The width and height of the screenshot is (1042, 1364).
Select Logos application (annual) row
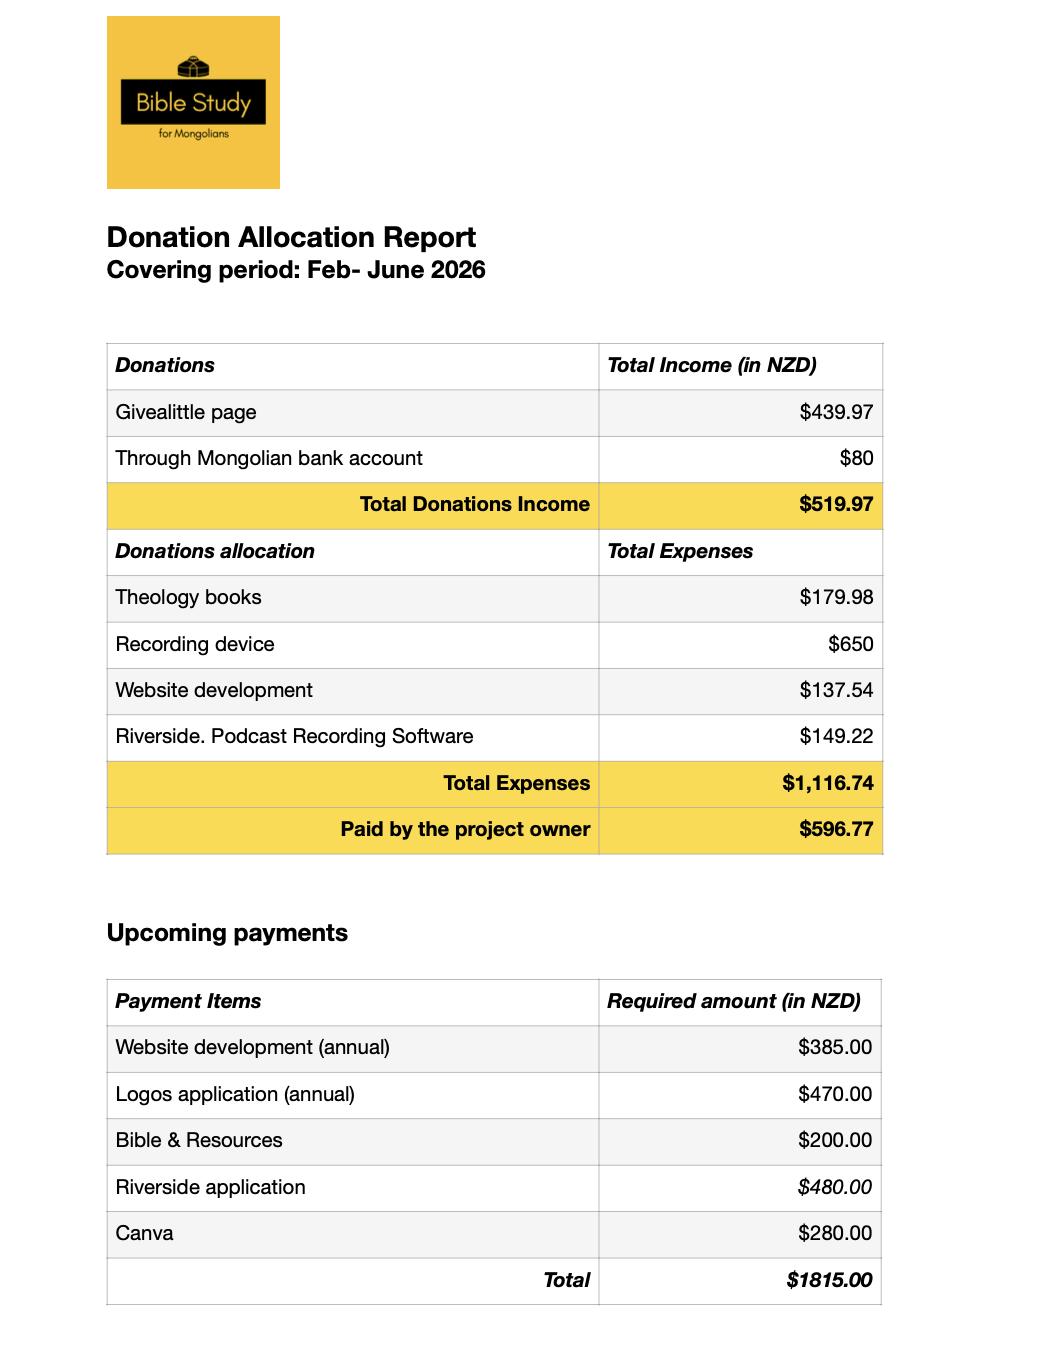494,1095
